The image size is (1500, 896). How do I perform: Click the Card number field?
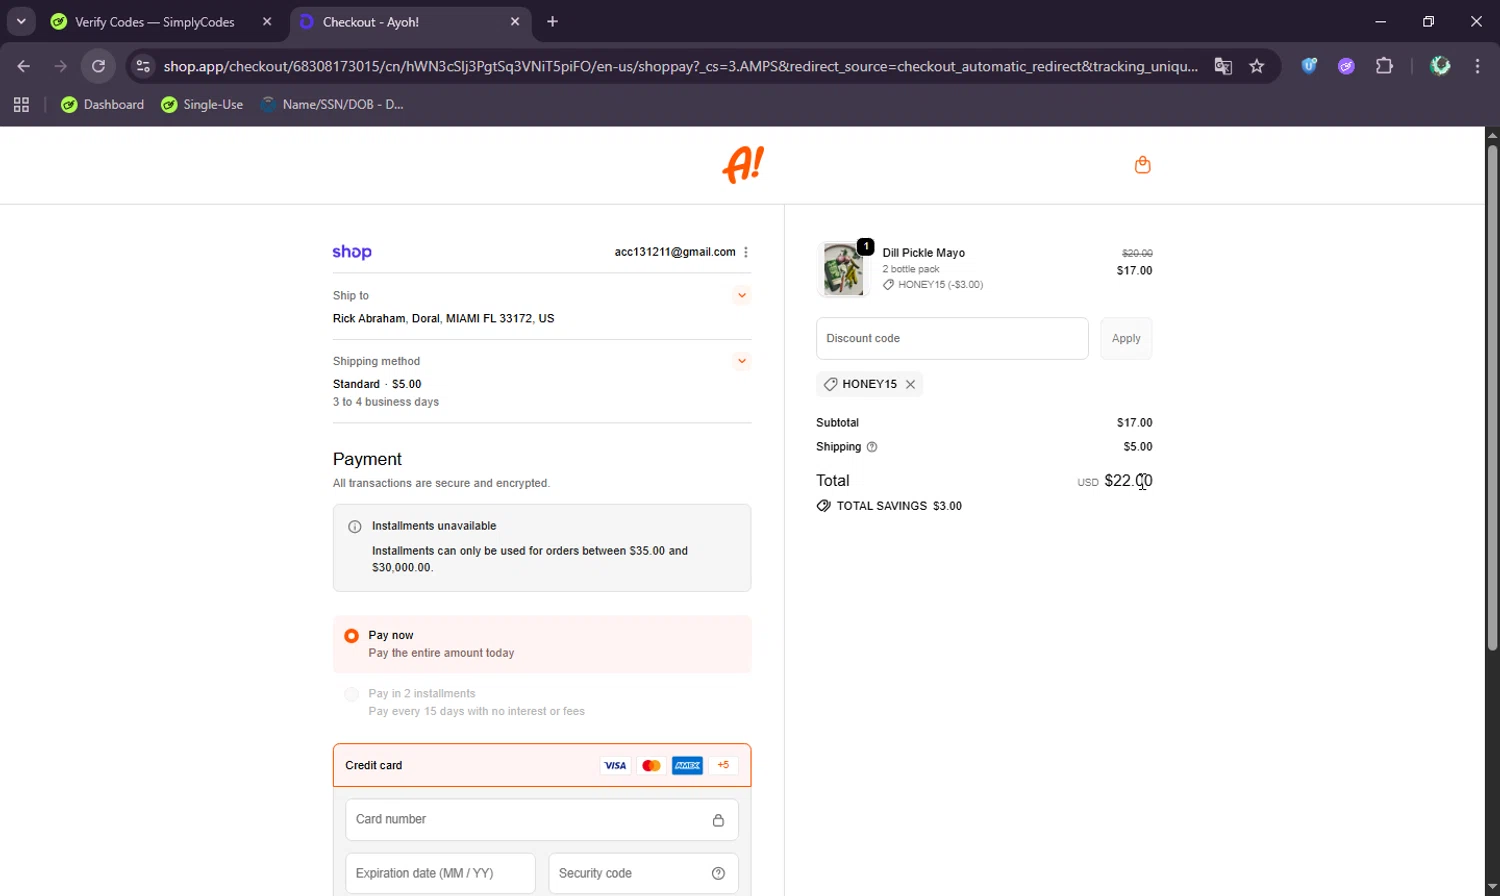542,819
